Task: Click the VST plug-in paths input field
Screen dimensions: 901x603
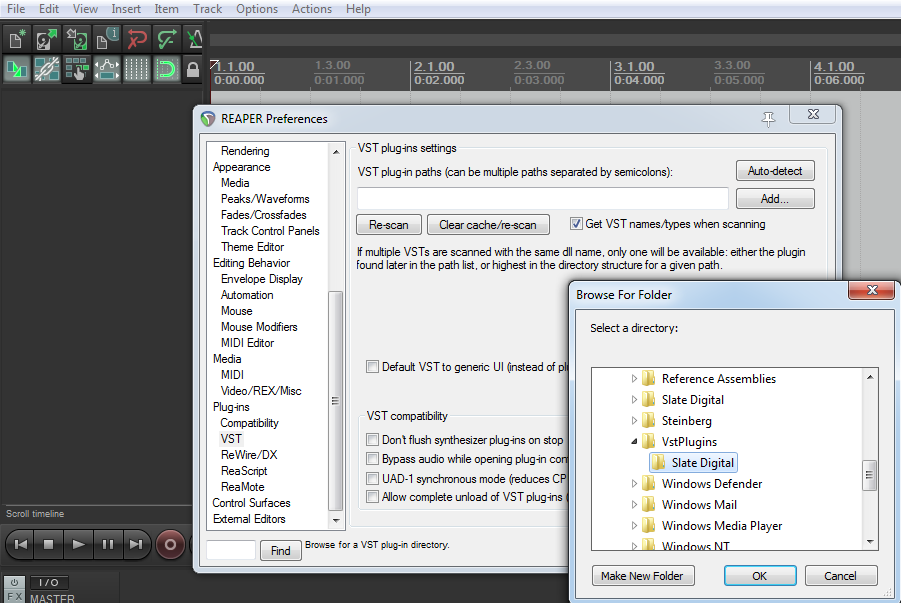Action: pyautogui.click(x=542, y=199)
